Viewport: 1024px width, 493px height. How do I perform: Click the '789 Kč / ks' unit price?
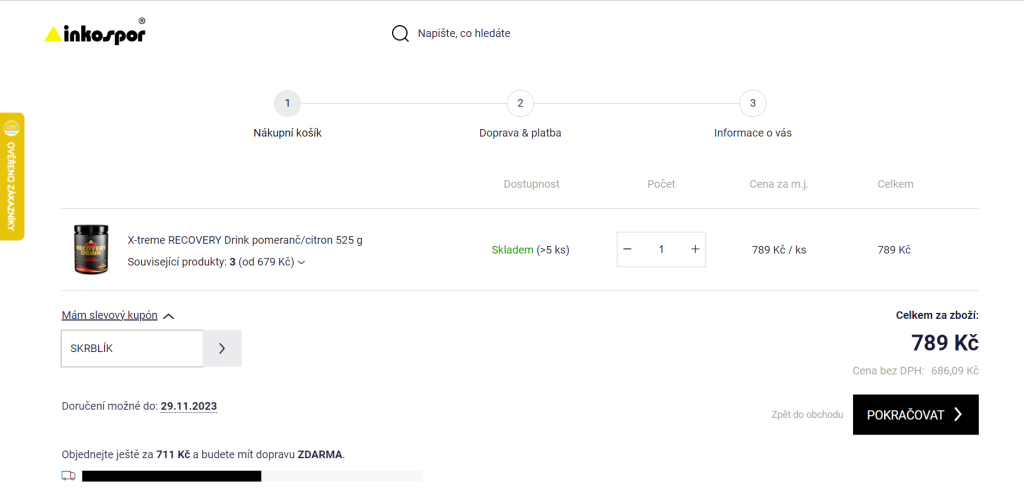click(779, 249)
